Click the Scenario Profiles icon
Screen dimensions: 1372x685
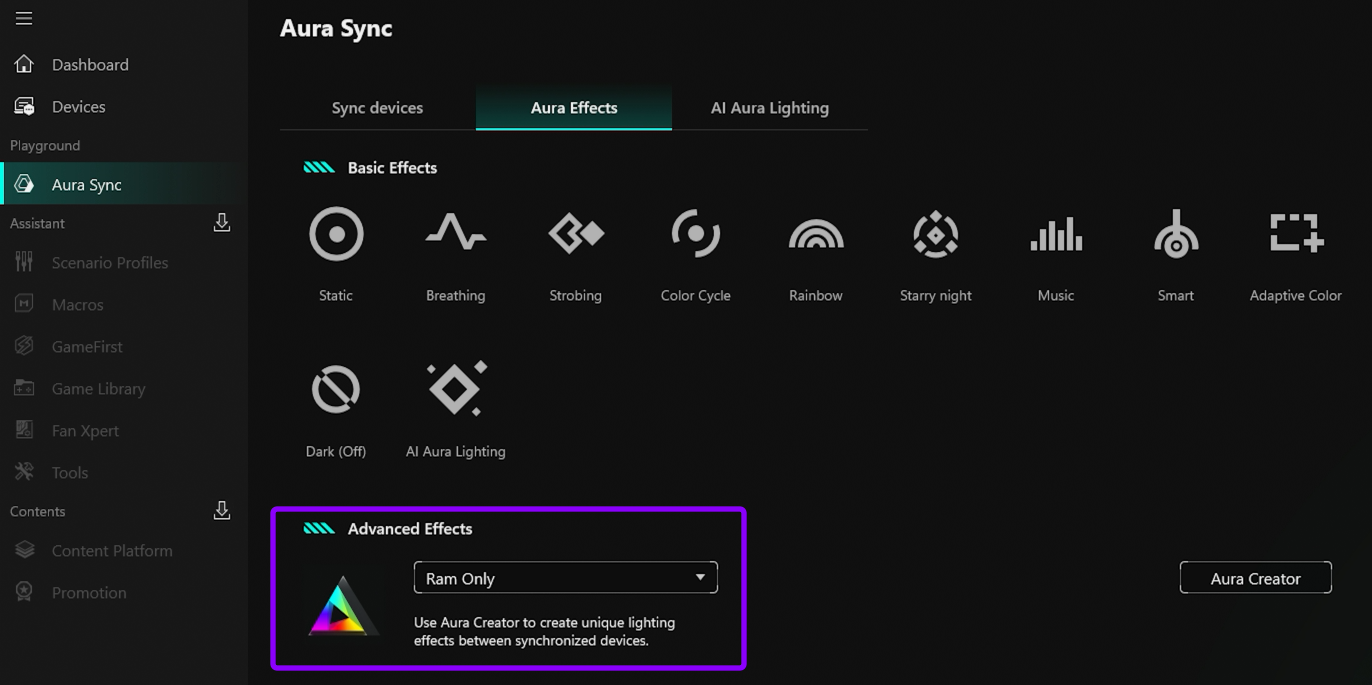tap(24, 262)
